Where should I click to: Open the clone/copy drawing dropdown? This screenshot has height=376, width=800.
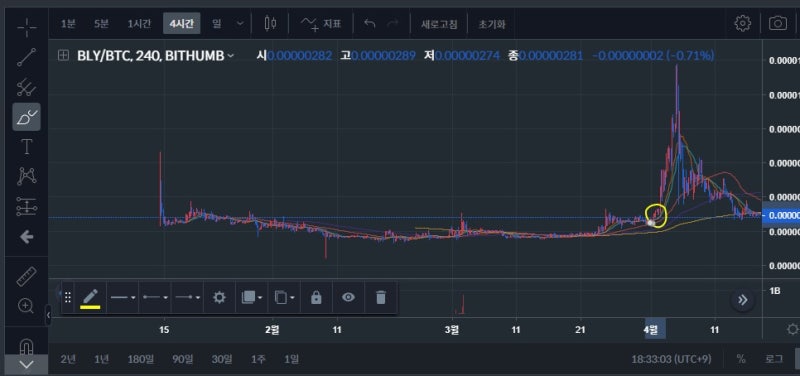284,297
